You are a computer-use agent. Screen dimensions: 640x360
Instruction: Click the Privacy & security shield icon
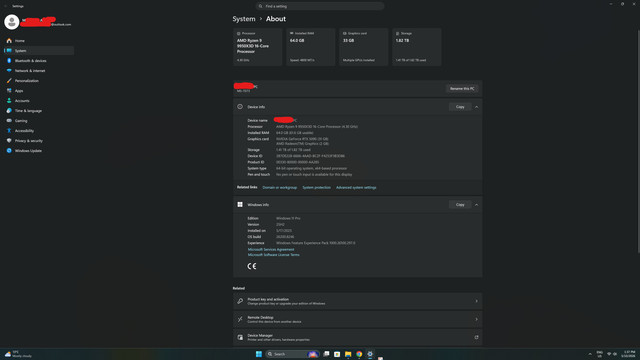[9, 140]
